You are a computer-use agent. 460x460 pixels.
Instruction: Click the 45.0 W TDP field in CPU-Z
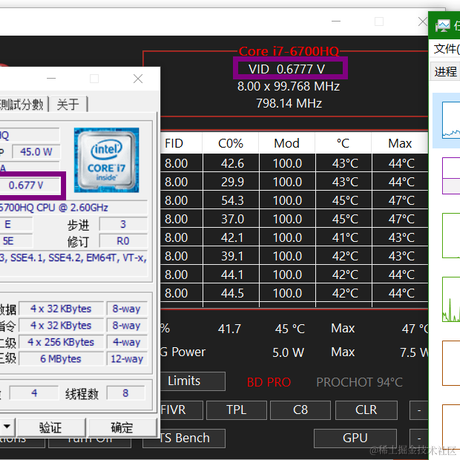click(36, 152)
